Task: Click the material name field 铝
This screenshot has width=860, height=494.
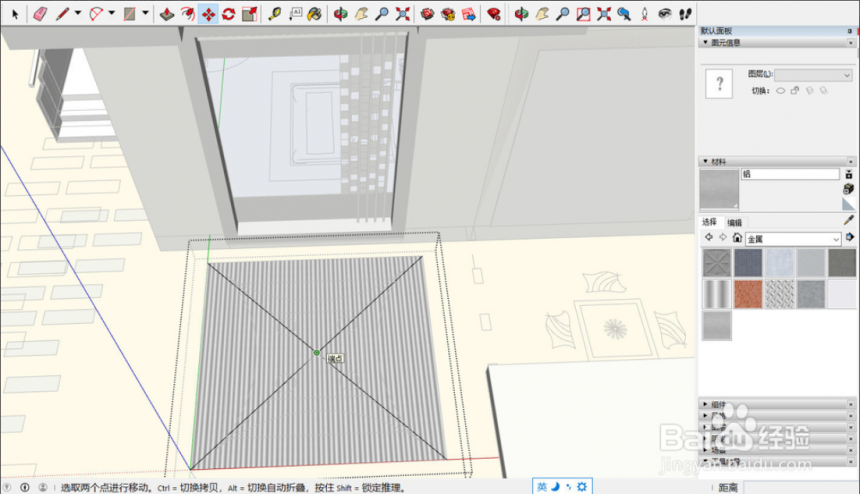Action: (x=790, y=174)
